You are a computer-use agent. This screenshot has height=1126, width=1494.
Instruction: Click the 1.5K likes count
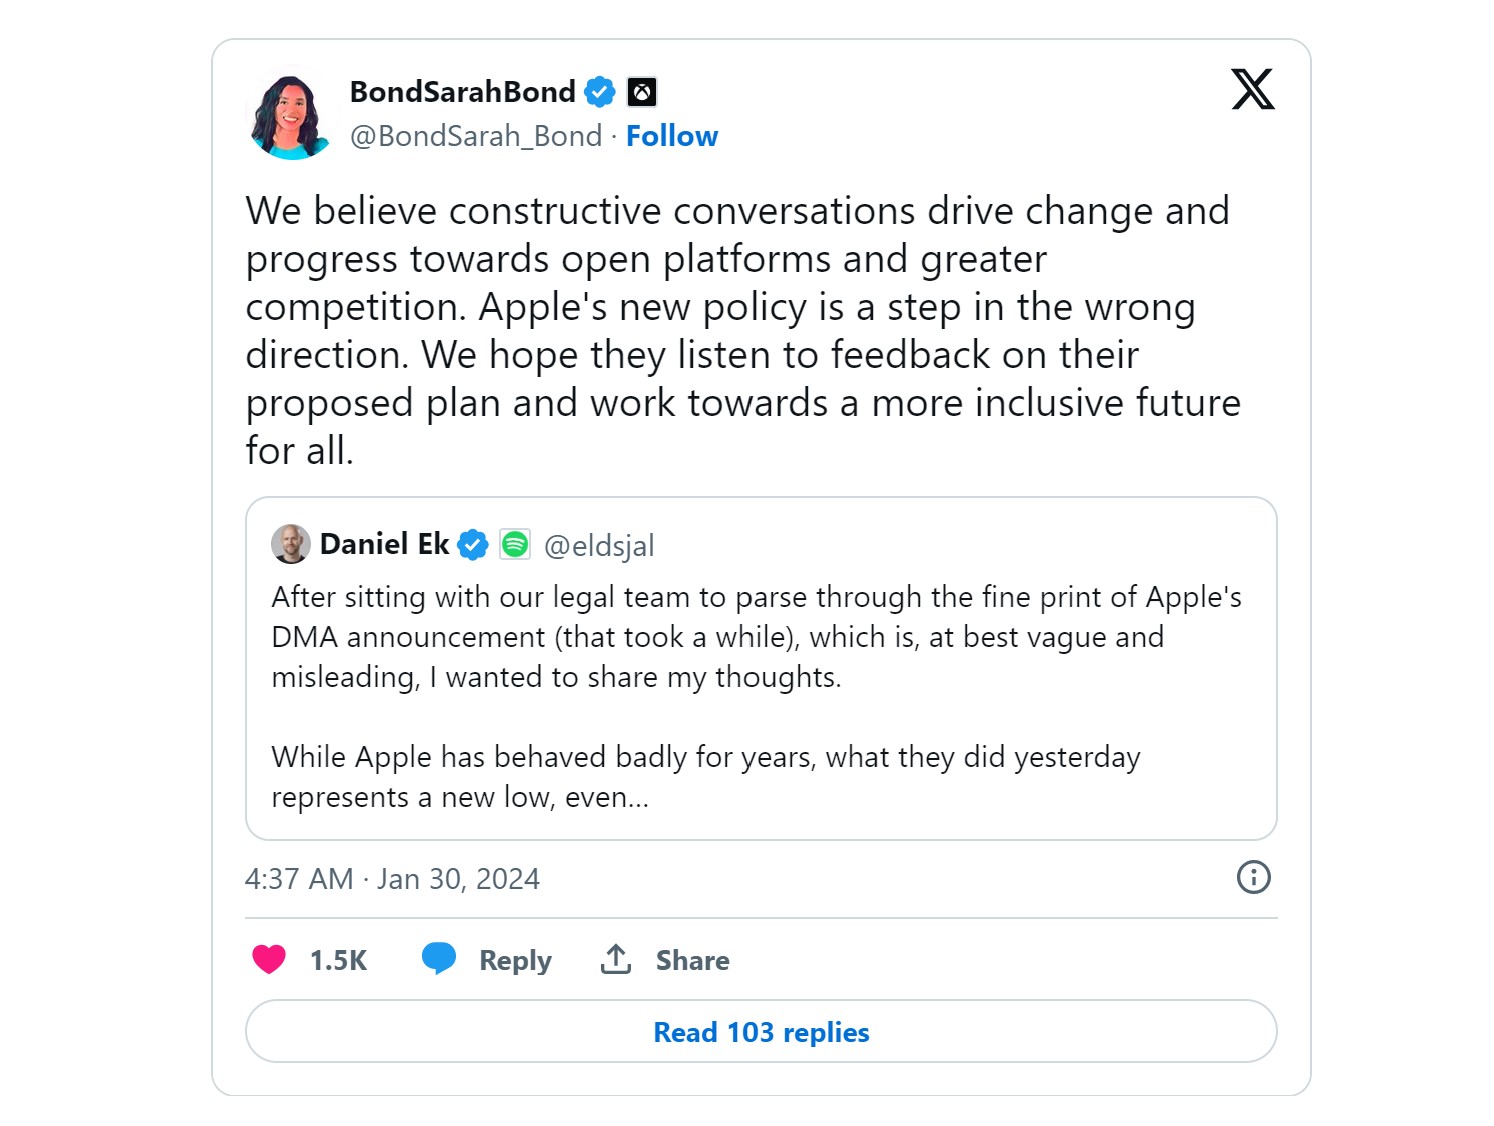pyautogui.click(x=338, y=960)
